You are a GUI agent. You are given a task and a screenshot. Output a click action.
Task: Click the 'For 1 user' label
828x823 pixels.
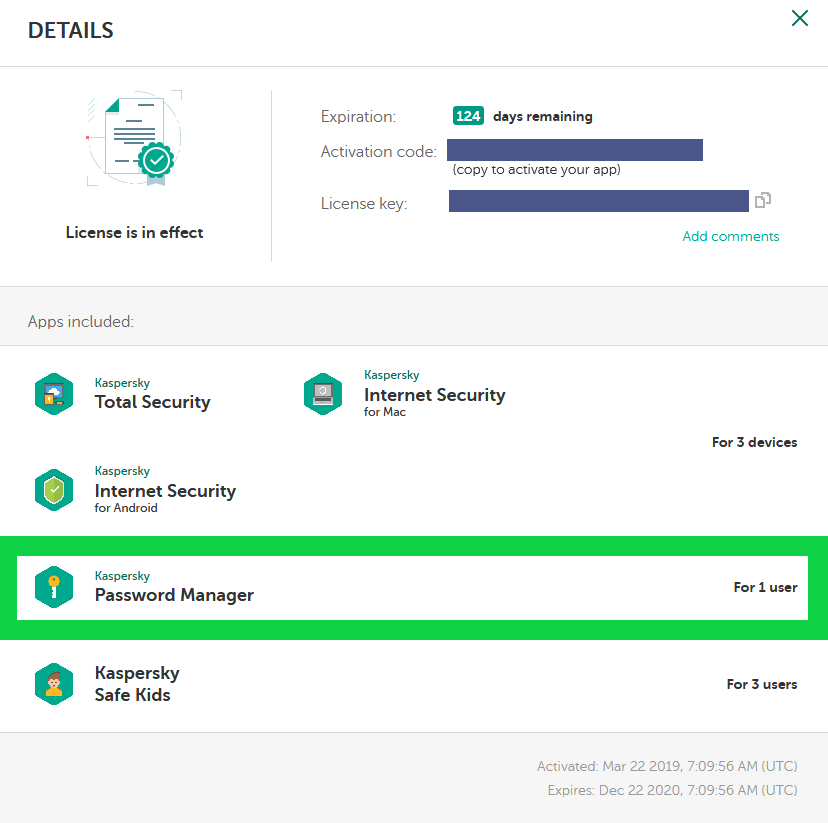765,587
